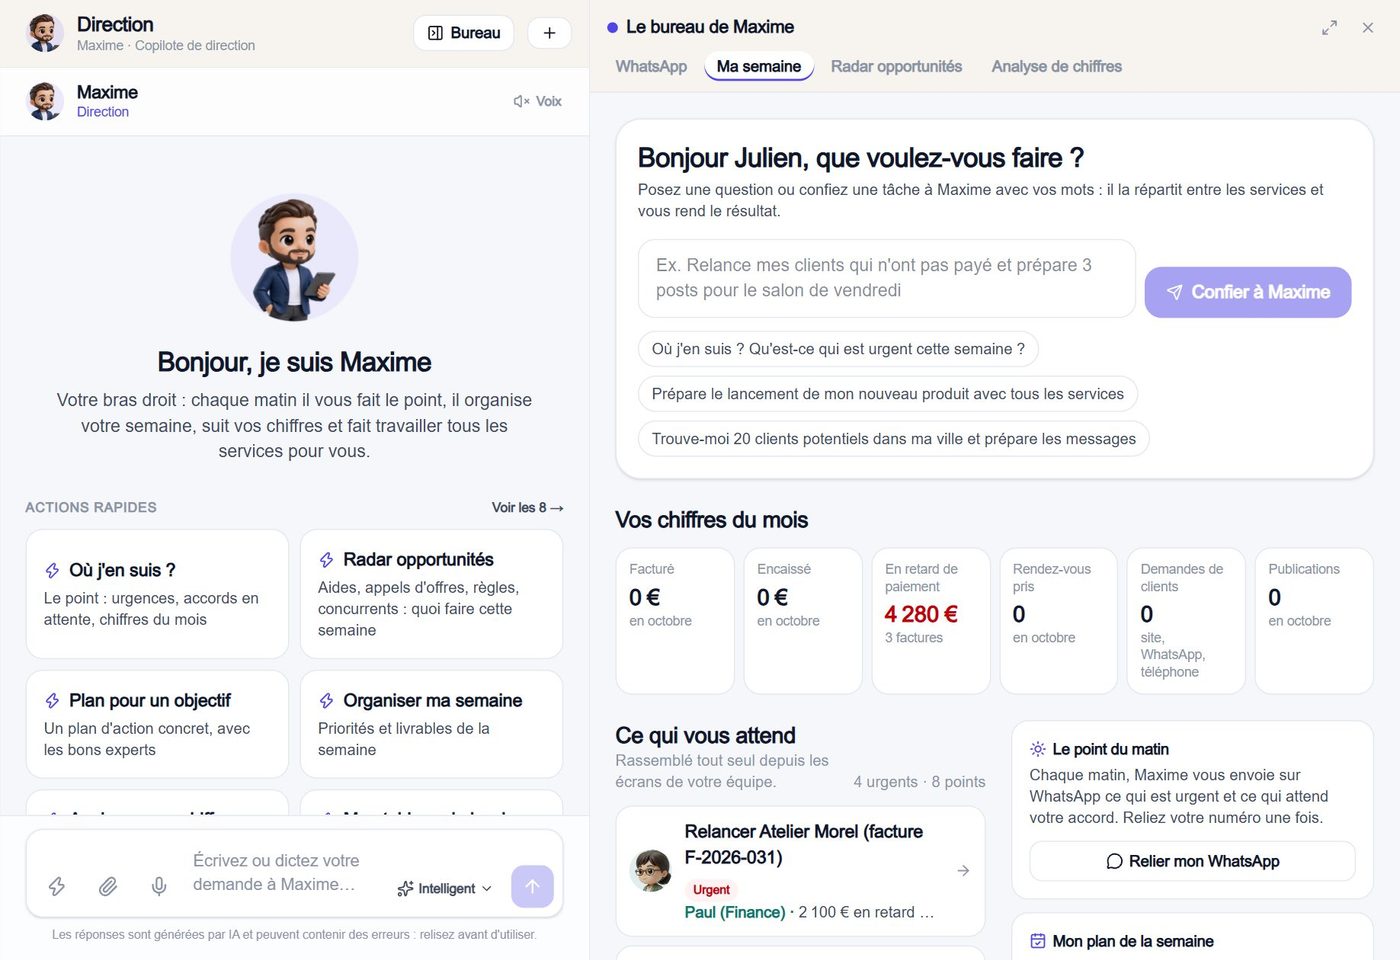Screen dimensions: 1400x960
Task: Click the Publications stat card
Action: (1314, 620)
